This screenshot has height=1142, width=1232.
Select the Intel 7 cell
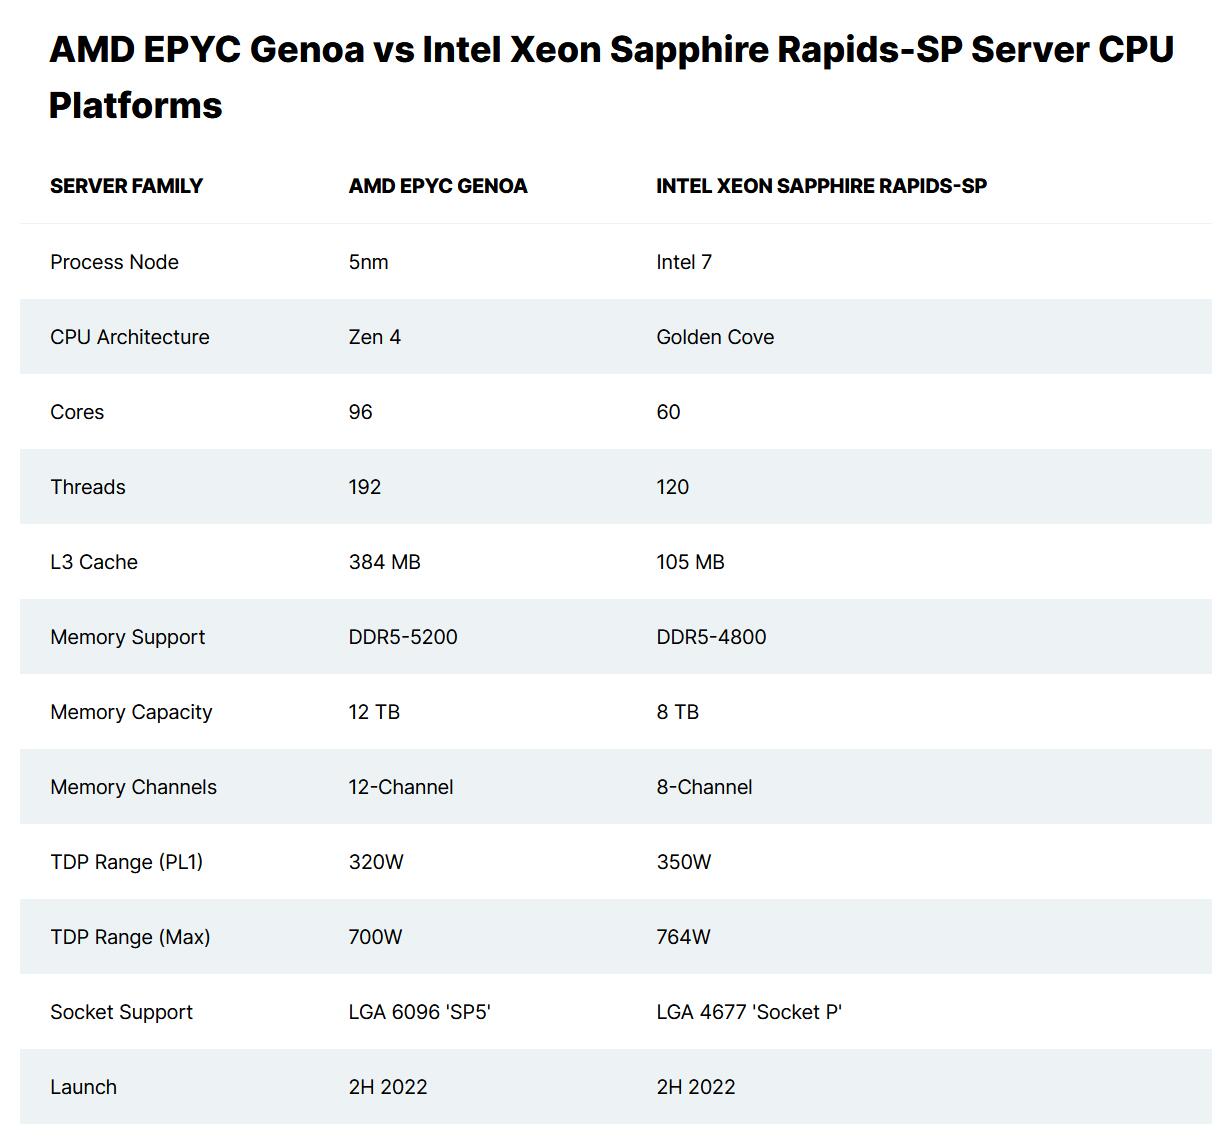click(x=684, y=262)
